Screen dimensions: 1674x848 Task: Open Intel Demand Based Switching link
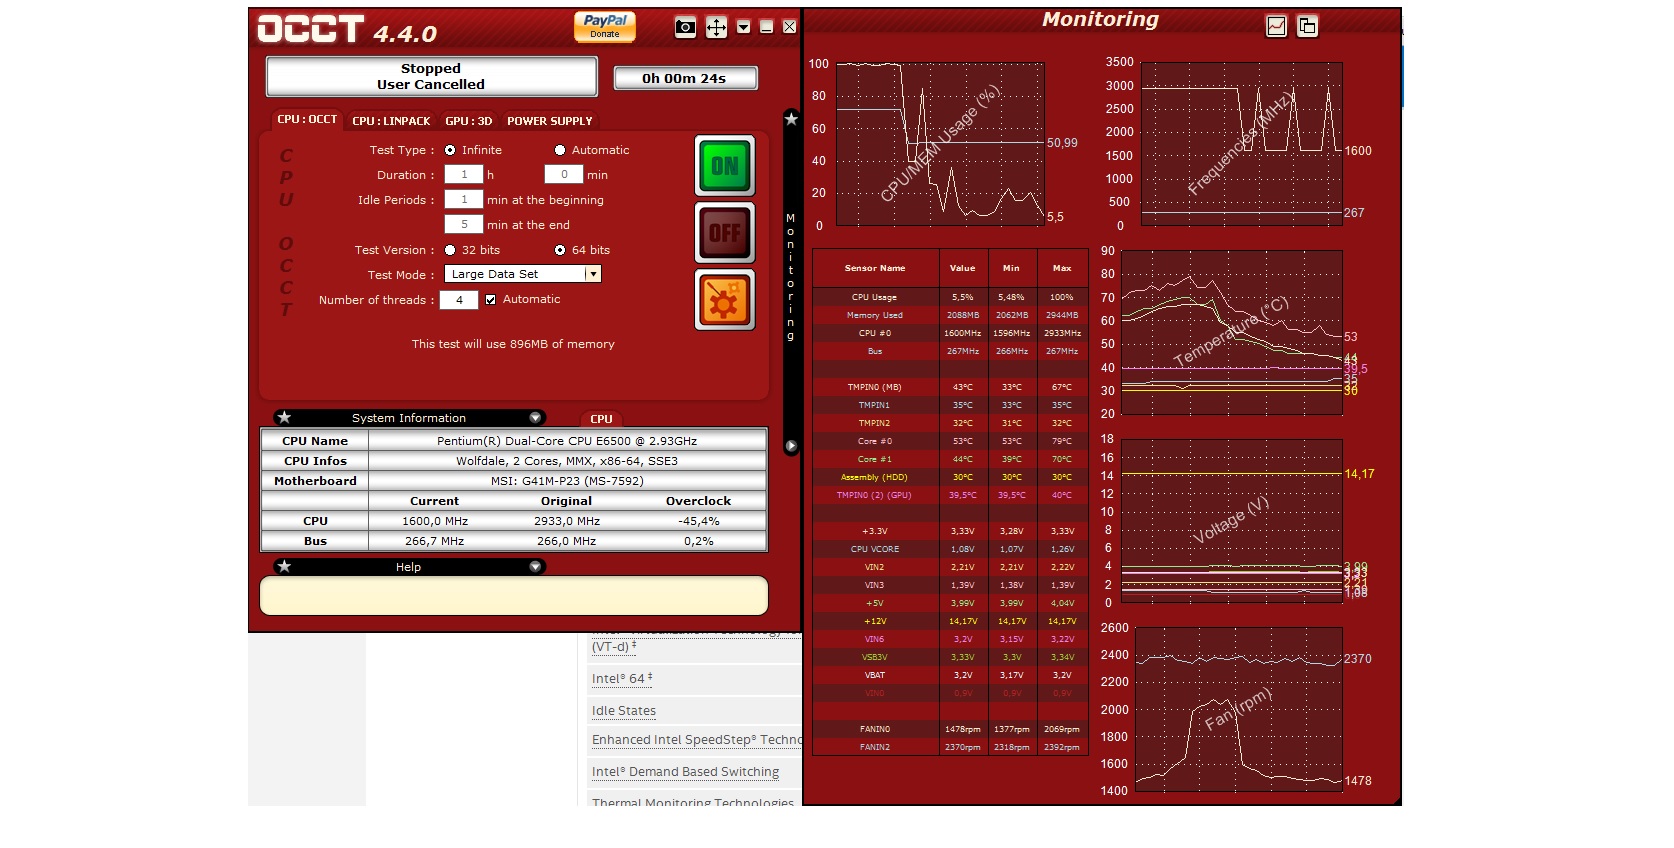(685, 772)
